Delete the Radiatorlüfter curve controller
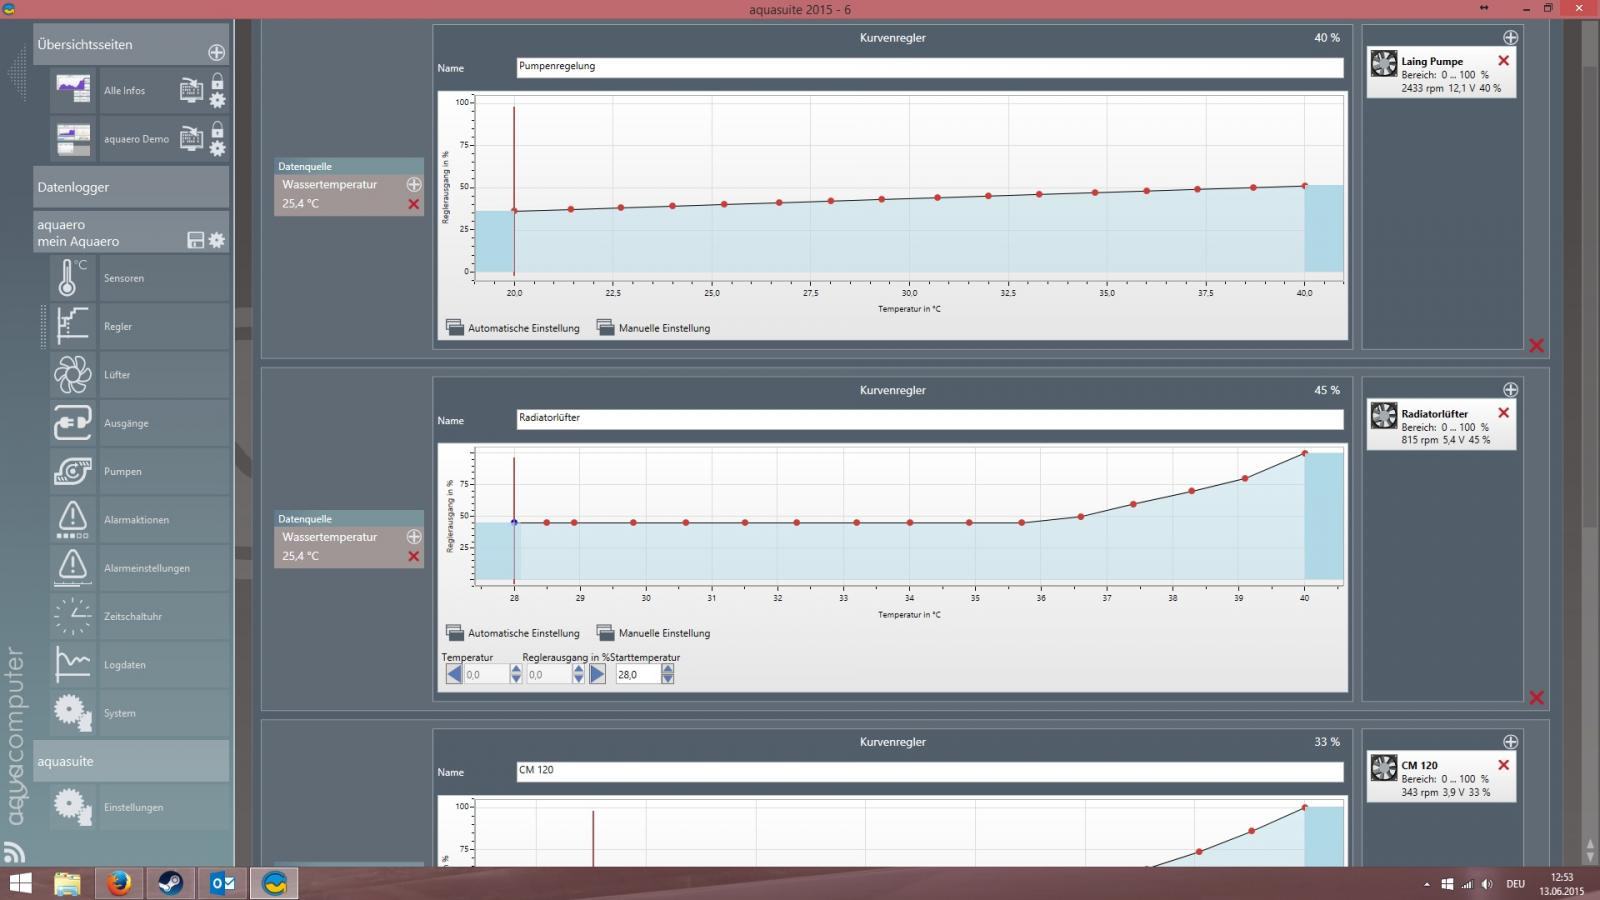Viewport: 1600px width, 900px height. (1536, 698)
